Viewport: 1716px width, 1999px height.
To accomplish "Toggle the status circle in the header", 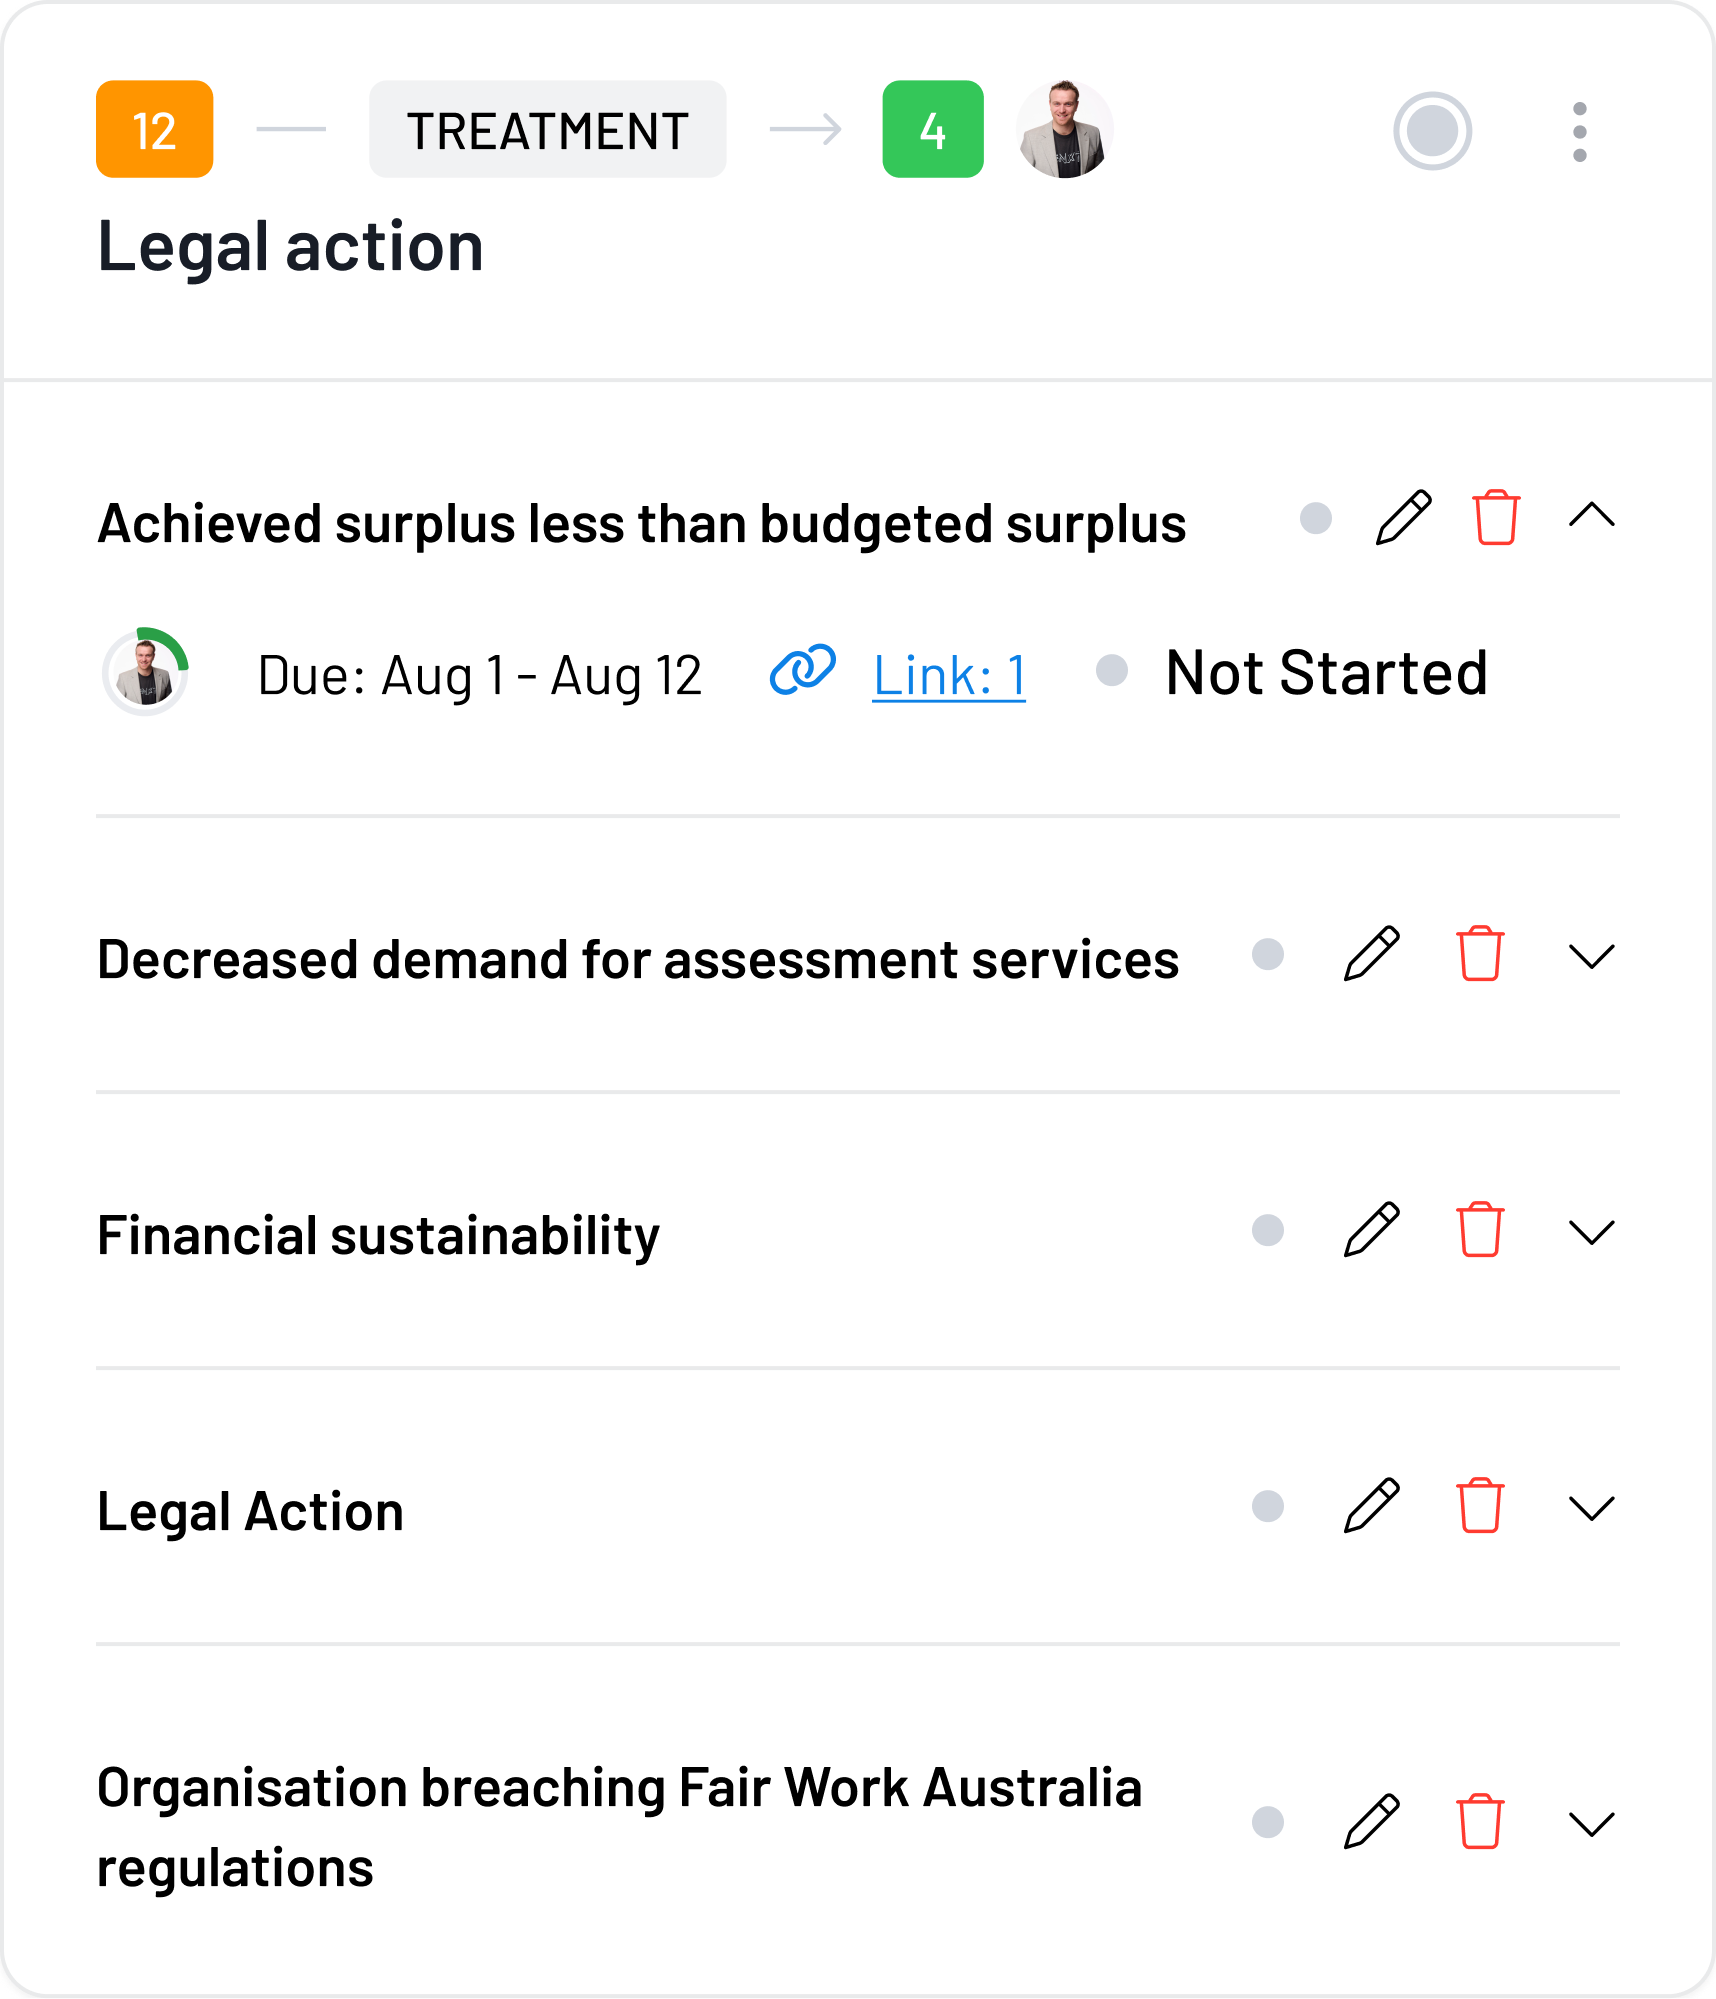I will pyautogui.click(x=1432, y=131).
